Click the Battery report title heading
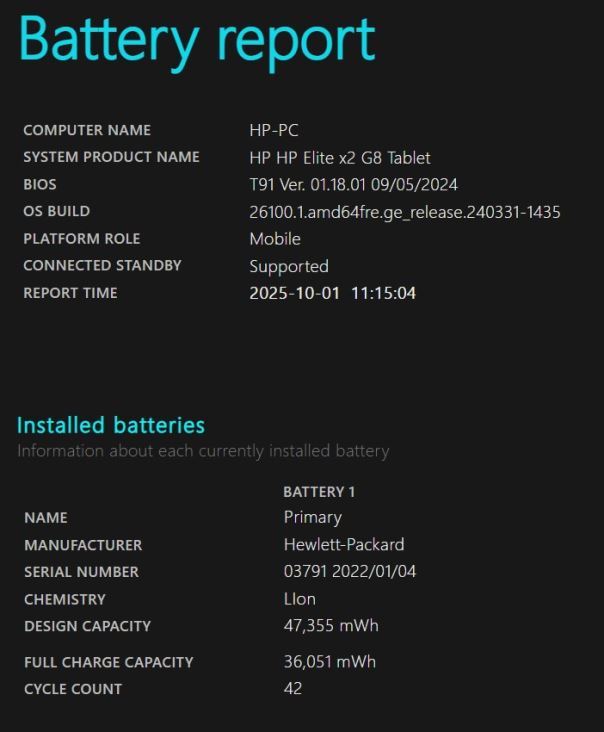This screenshot has width=604, height=732. (x=197, y=40)
